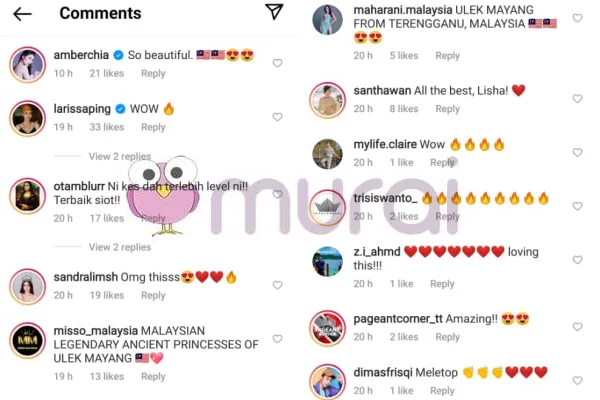Tap heart next to maharani.malaysia comment
Viewport: 600px width, 400px height.
(x=577, y=18)
